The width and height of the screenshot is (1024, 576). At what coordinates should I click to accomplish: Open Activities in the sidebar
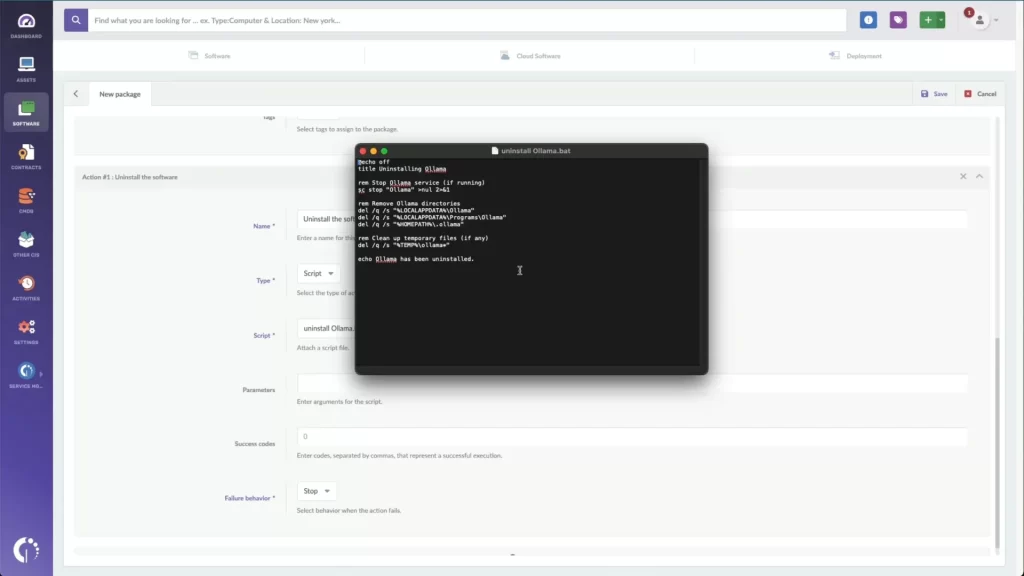pos(26,288)
